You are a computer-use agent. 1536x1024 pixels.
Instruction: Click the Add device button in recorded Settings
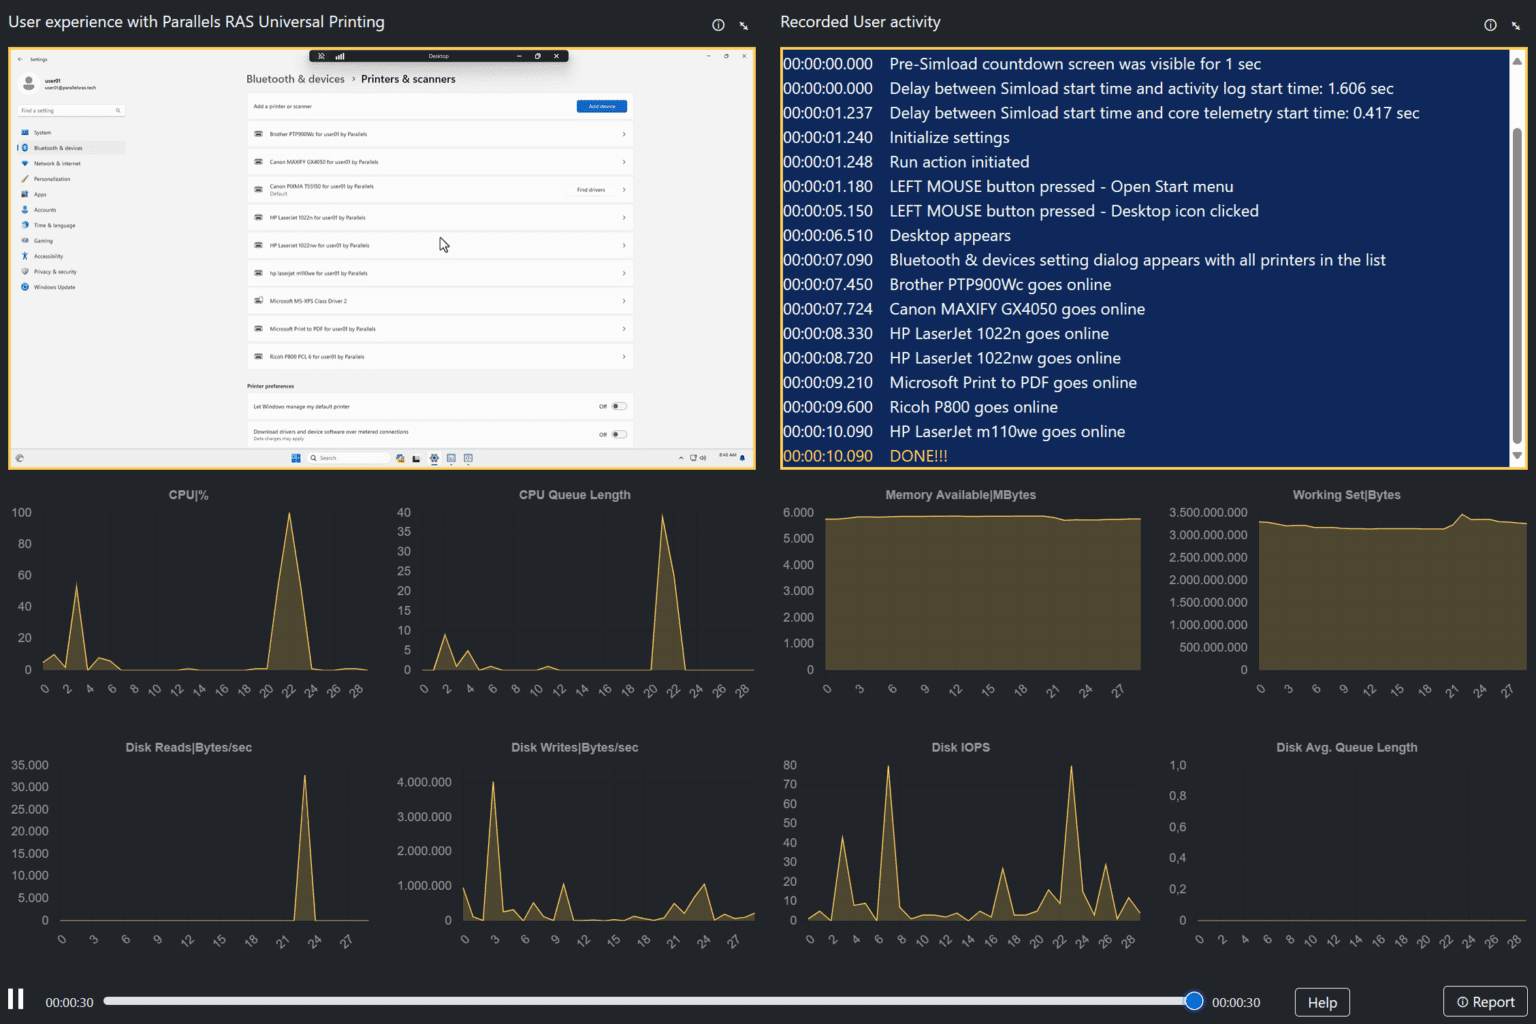click(x=602, y=106)
